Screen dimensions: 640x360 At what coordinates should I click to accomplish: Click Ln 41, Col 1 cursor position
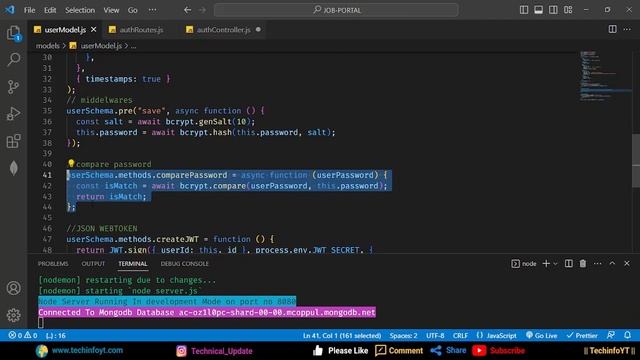(x=342, y=336)
